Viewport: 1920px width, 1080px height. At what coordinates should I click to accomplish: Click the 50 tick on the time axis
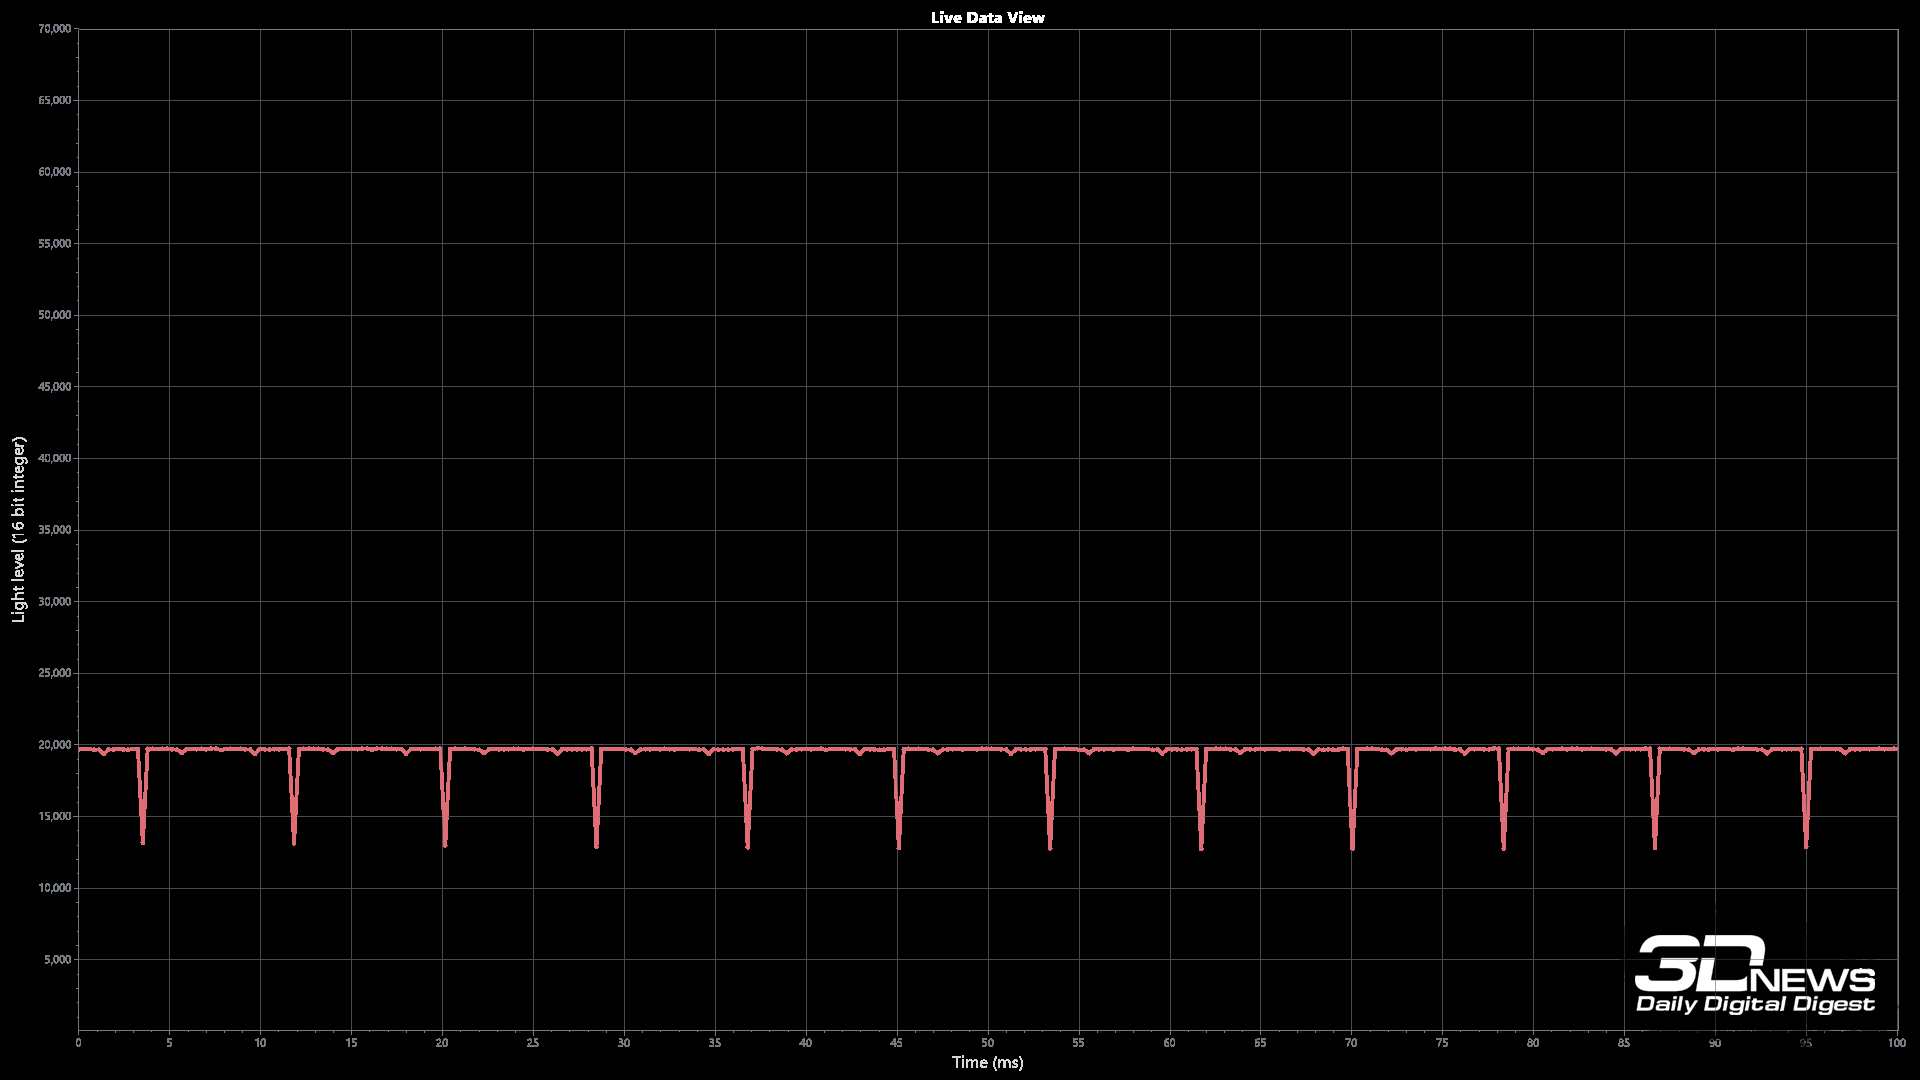(x=987, y=1043)
